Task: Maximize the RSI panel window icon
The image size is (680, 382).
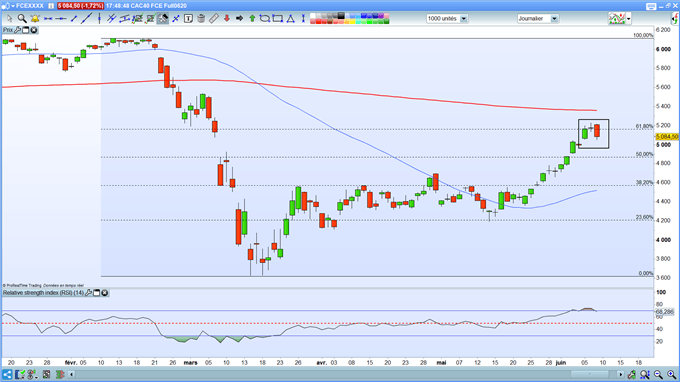Action: tap(97, 293)
